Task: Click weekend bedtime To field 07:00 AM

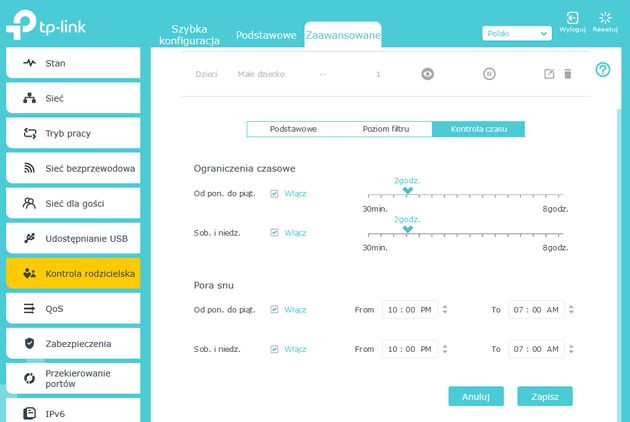Action: 536,349
